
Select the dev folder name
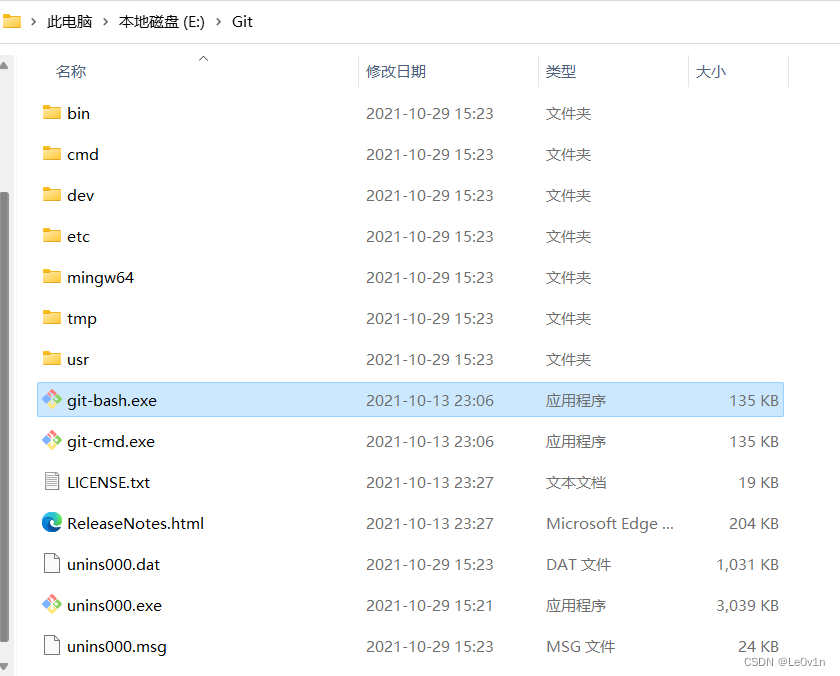pos(81,195)
